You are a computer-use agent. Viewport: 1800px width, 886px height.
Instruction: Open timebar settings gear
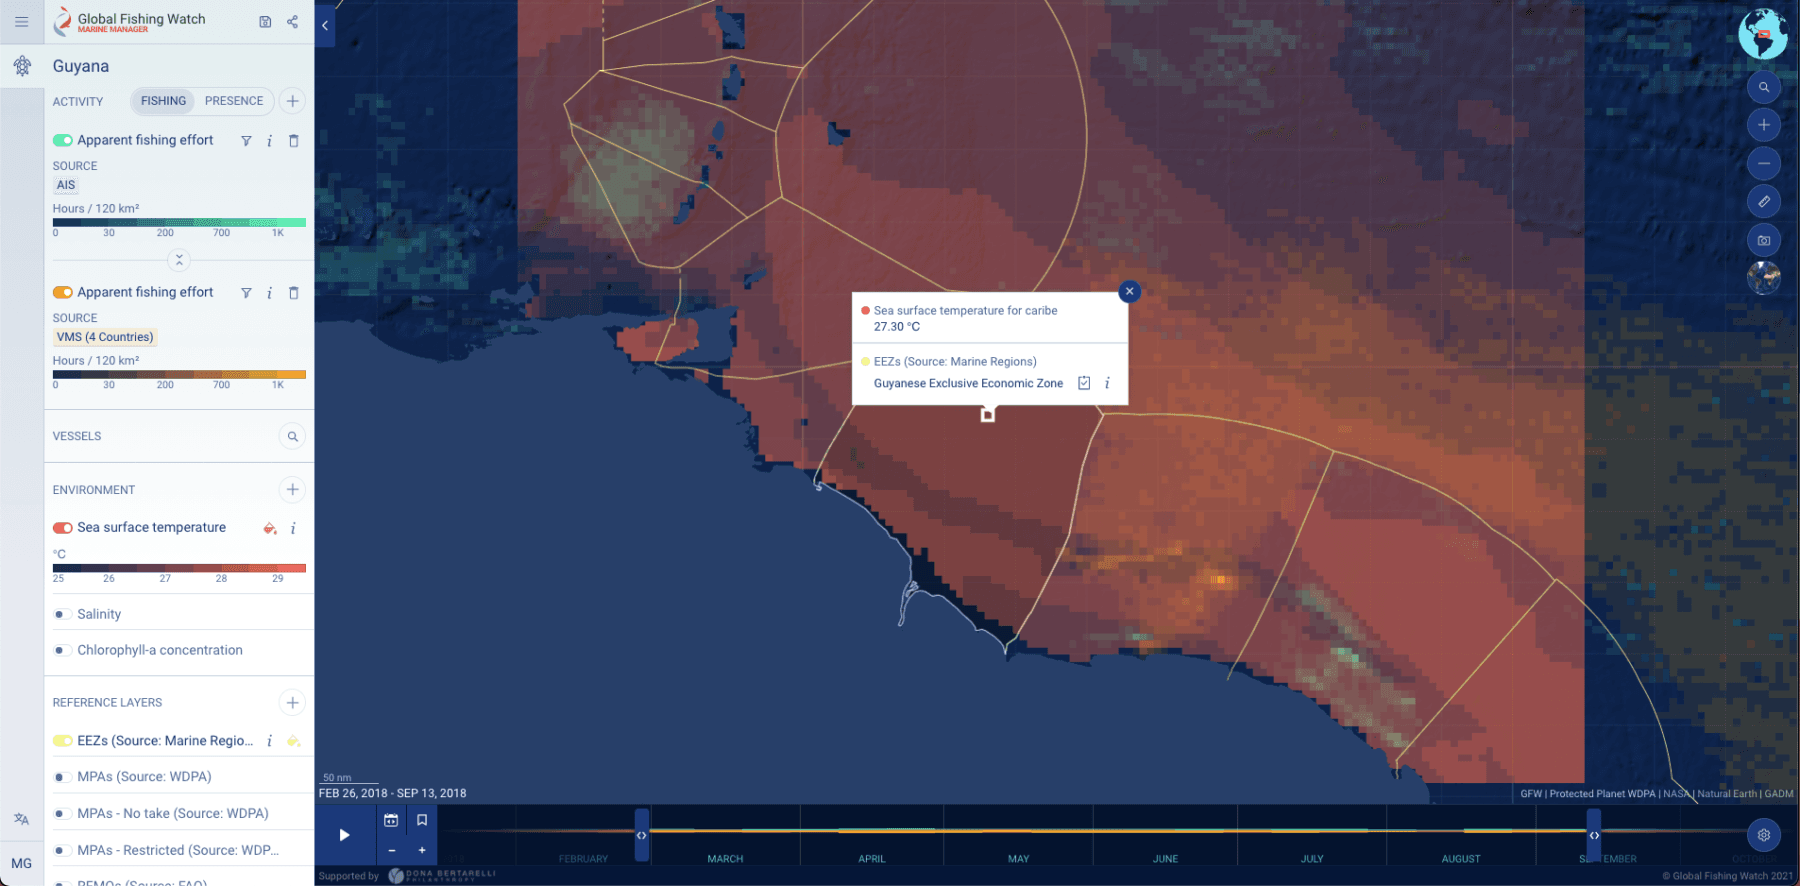pyautogui.click(x=1763, y=835)
